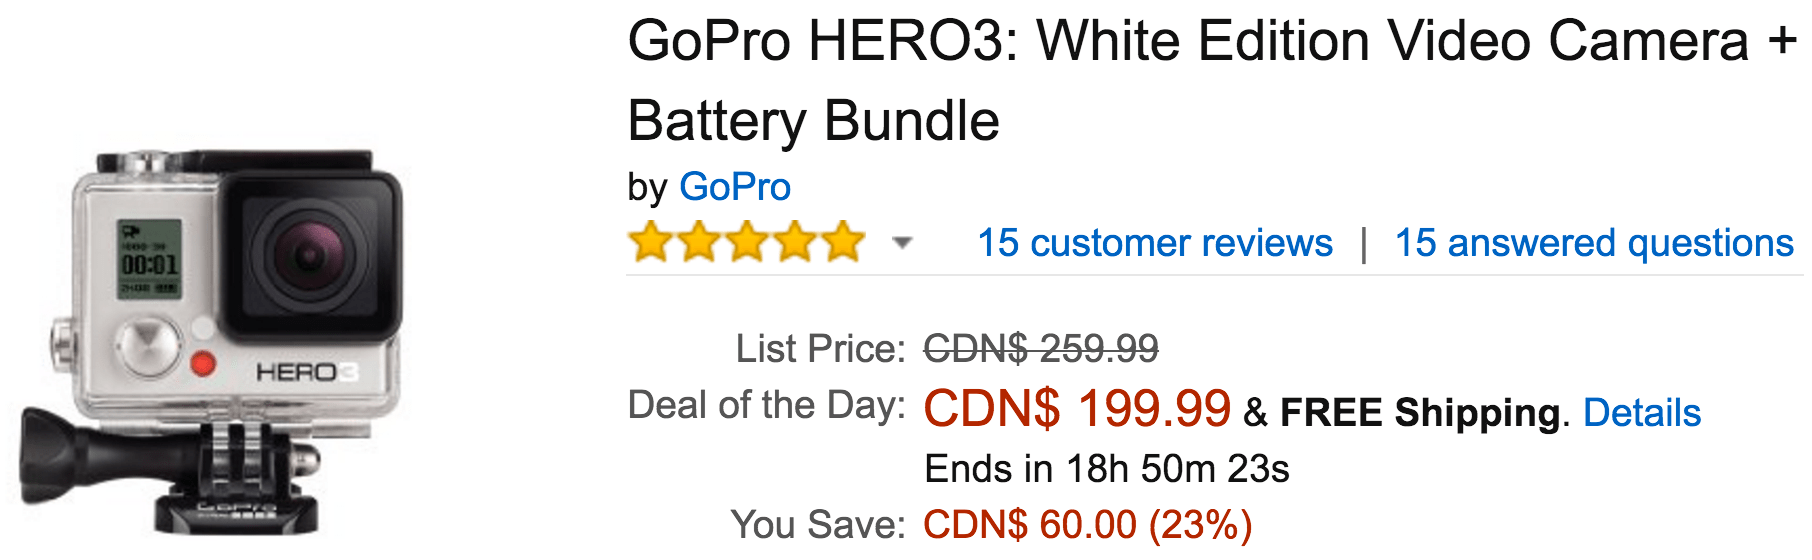Click the FREE Shipping Details link

[x=1642, y=412]
